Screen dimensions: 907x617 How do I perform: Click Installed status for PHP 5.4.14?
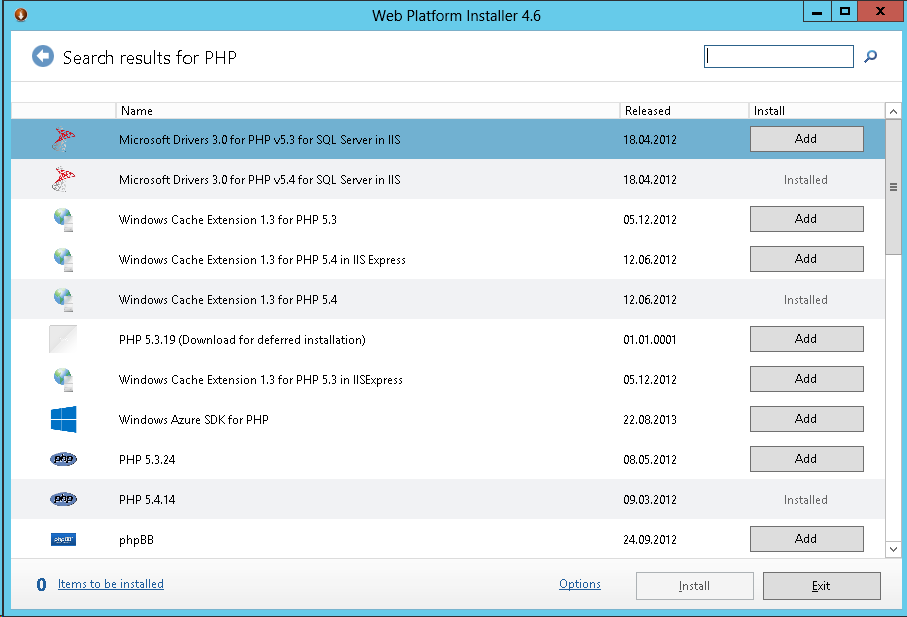[x=806, y=500]
